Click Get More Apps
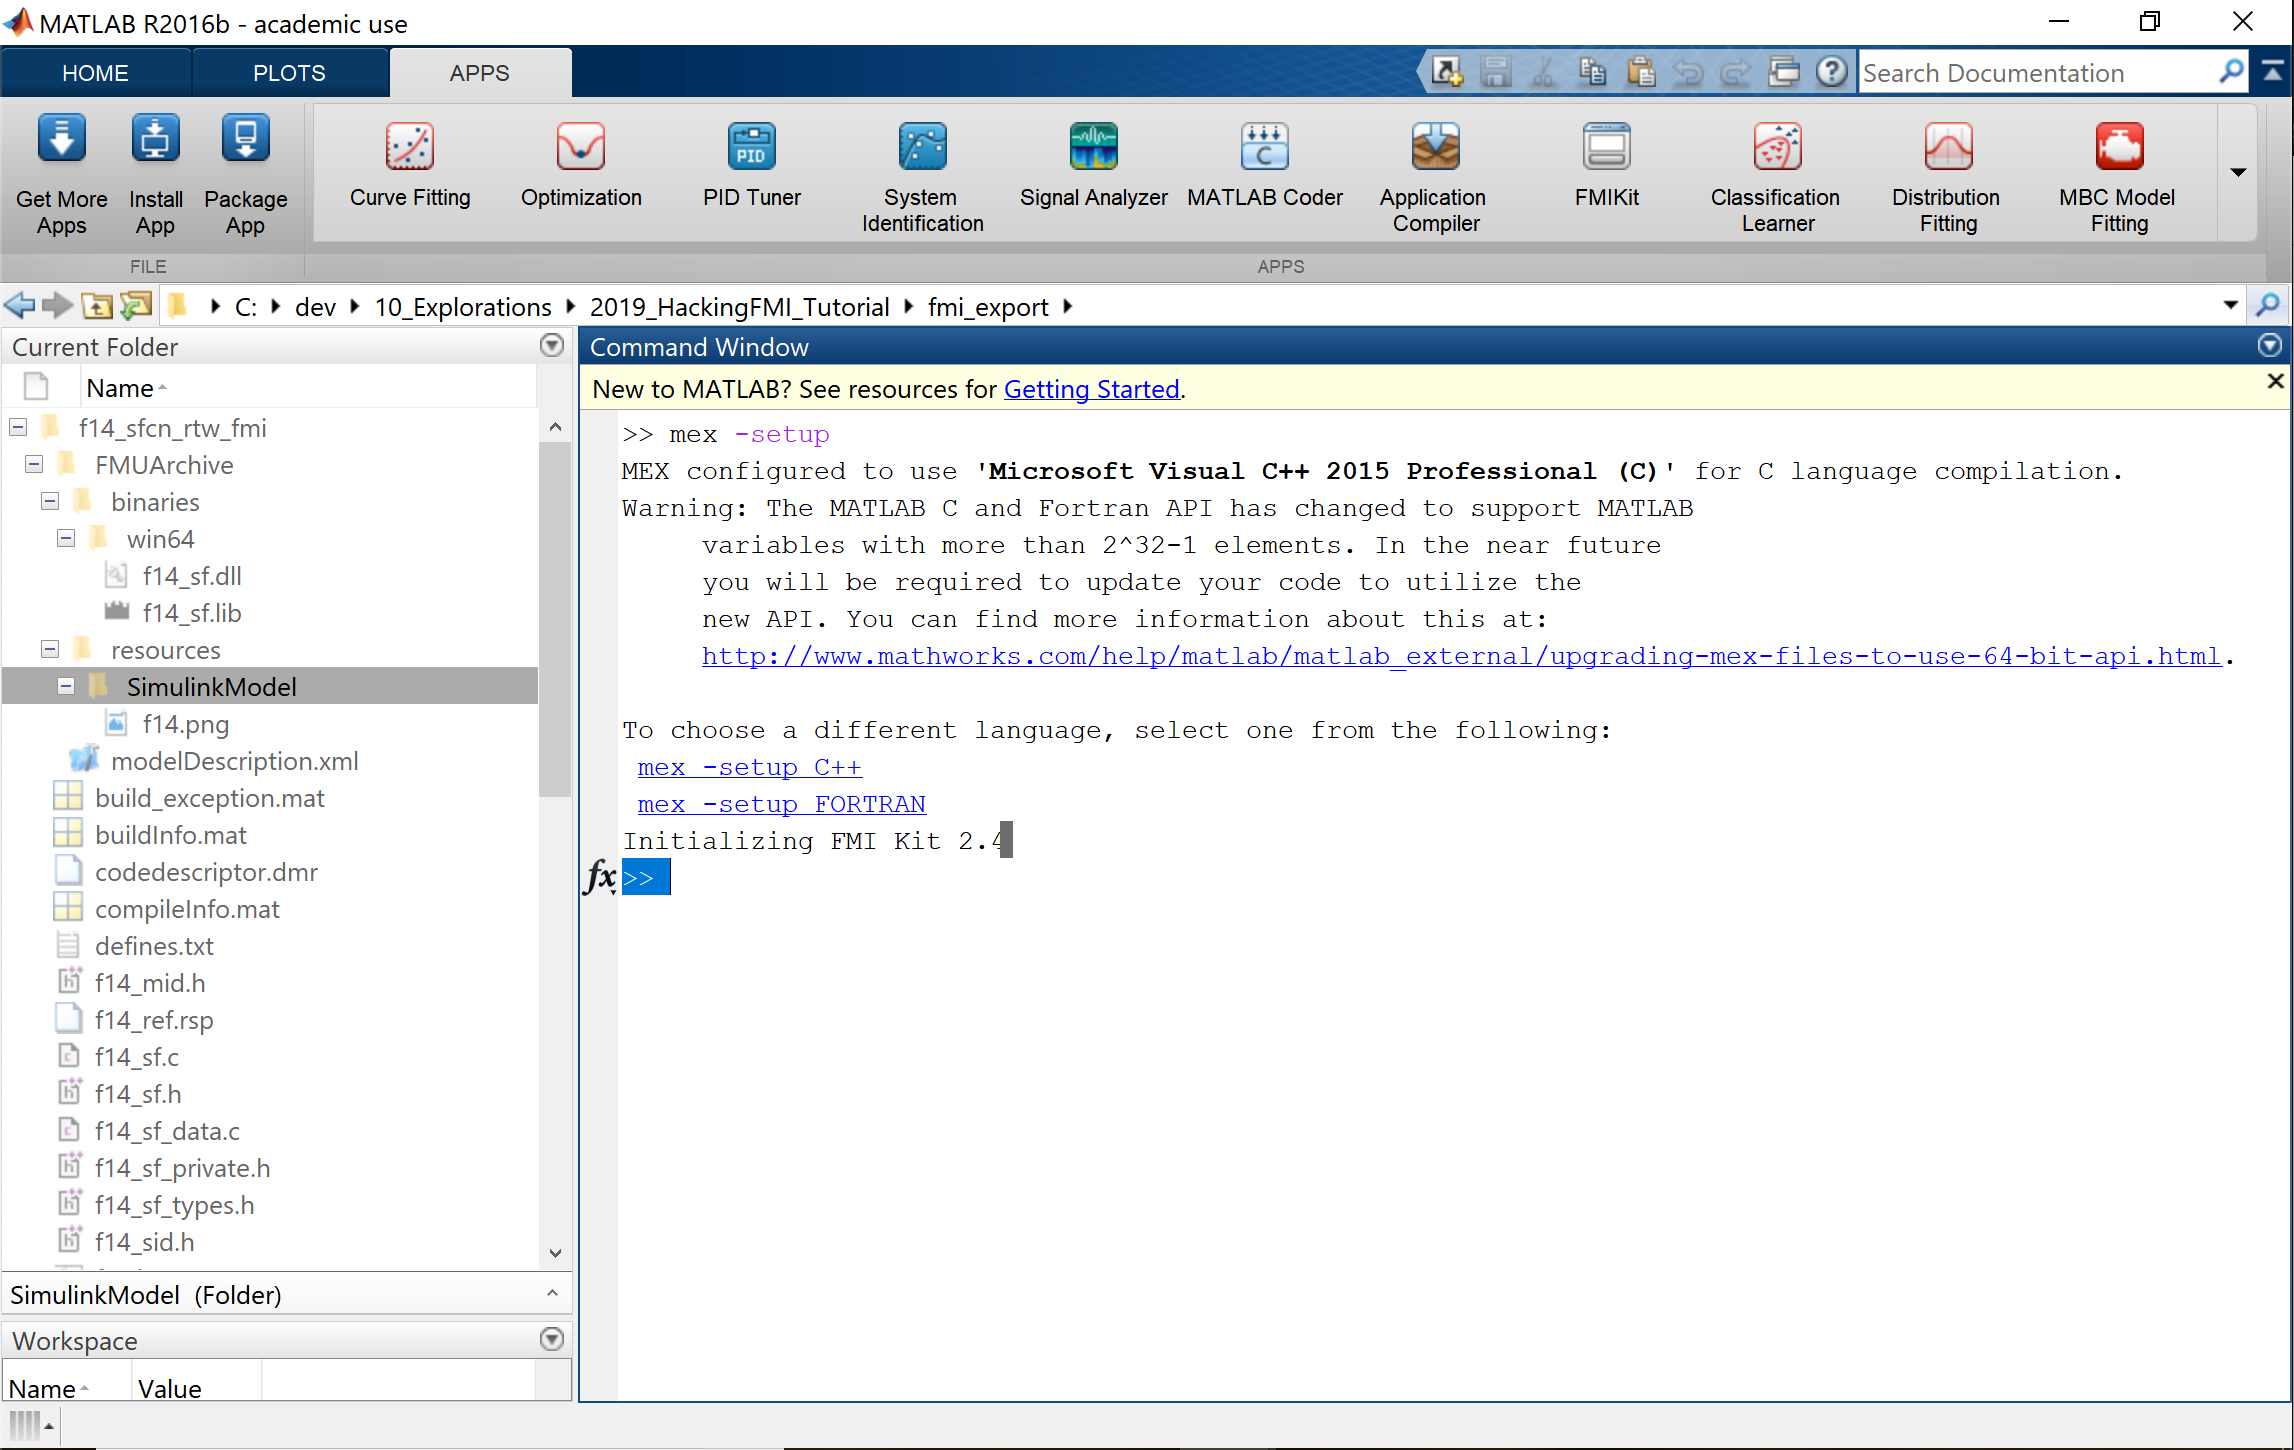The width and height of the screenshot is (2294, 1450). point(60,170)
